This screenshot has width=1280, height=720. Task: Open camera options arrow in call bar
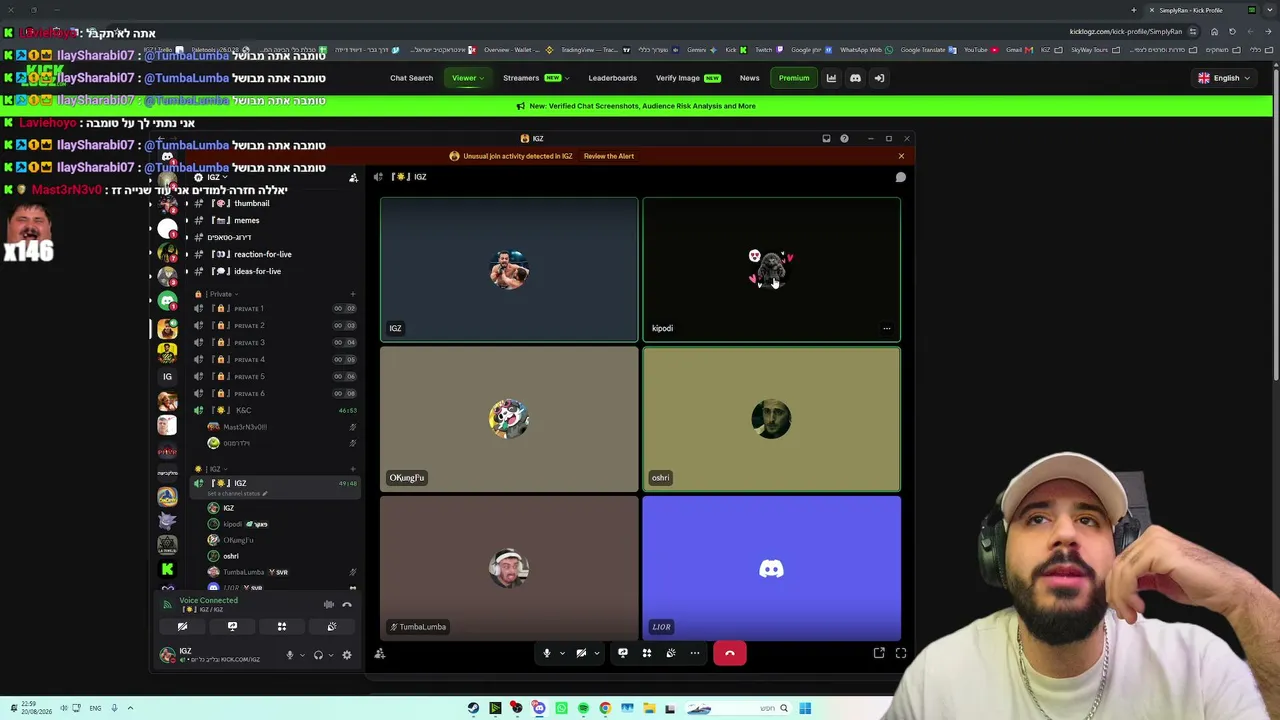(x=597, y=653)
